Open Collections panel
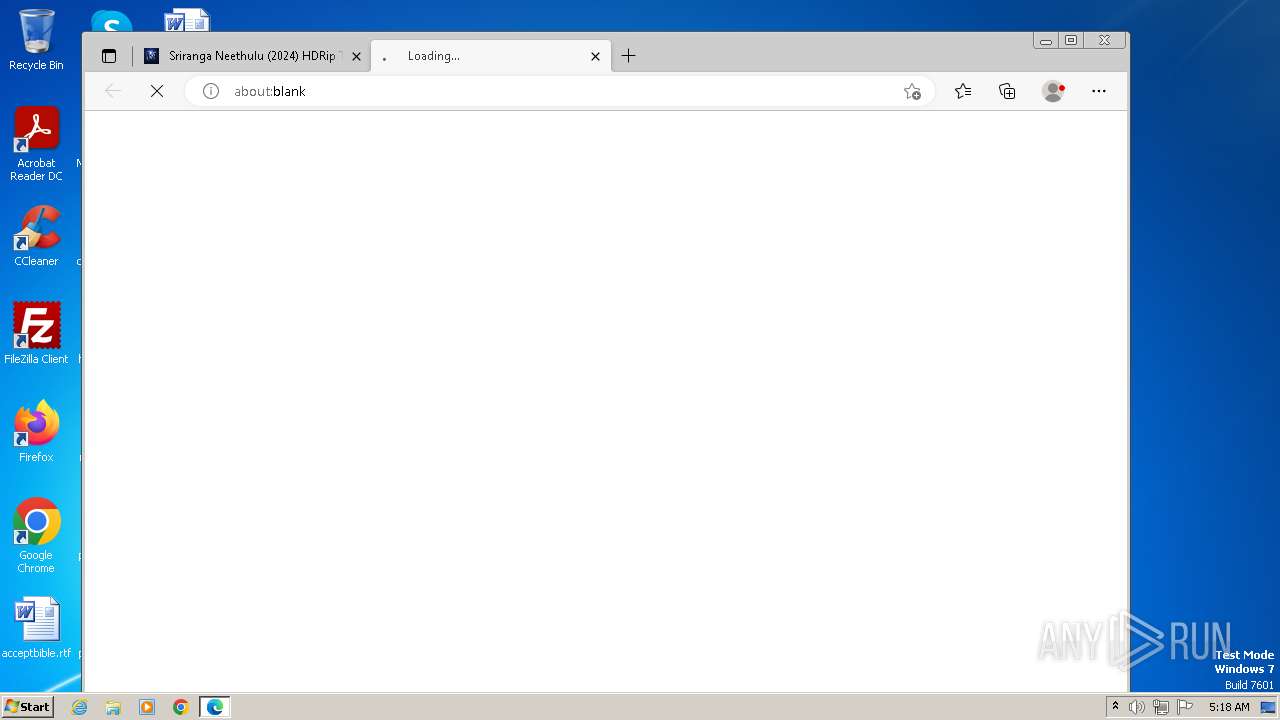This screenshot has height=720, width=1280. 1007,91
